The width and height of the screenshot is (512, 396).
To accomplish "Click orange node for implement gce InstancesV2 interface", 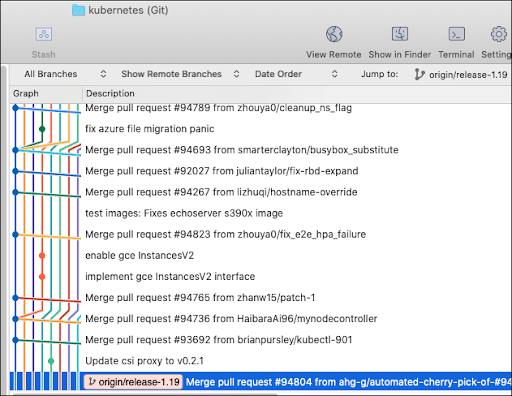I will [42, 276].
